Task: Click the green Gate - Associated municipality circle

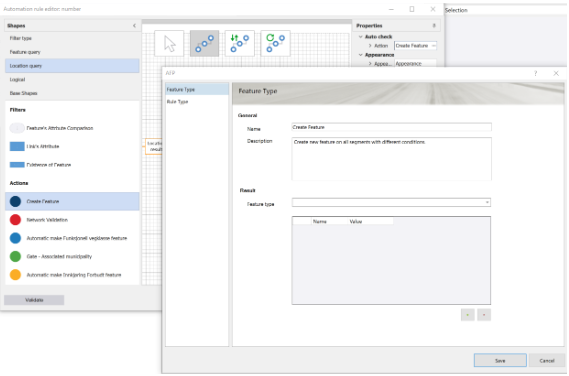Action: pos(15,257)
